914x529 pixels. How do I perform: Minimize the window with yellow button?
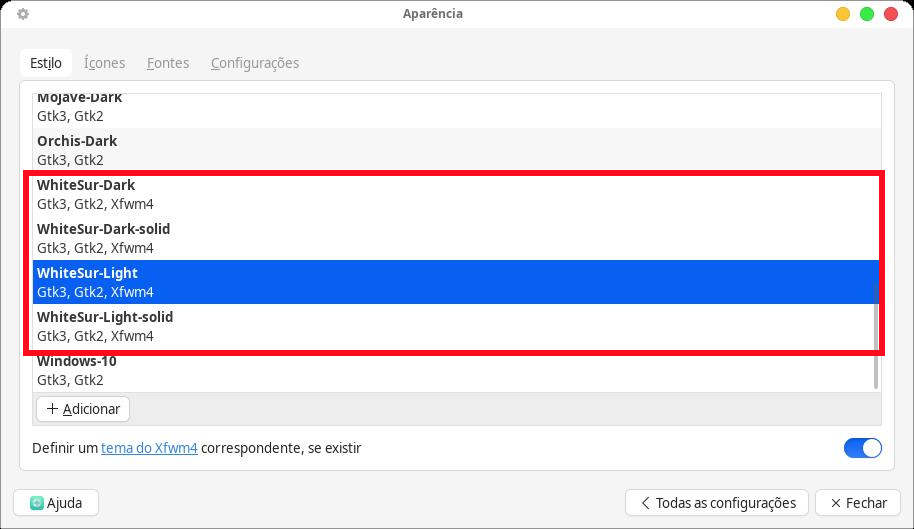[x=843, y=14]
